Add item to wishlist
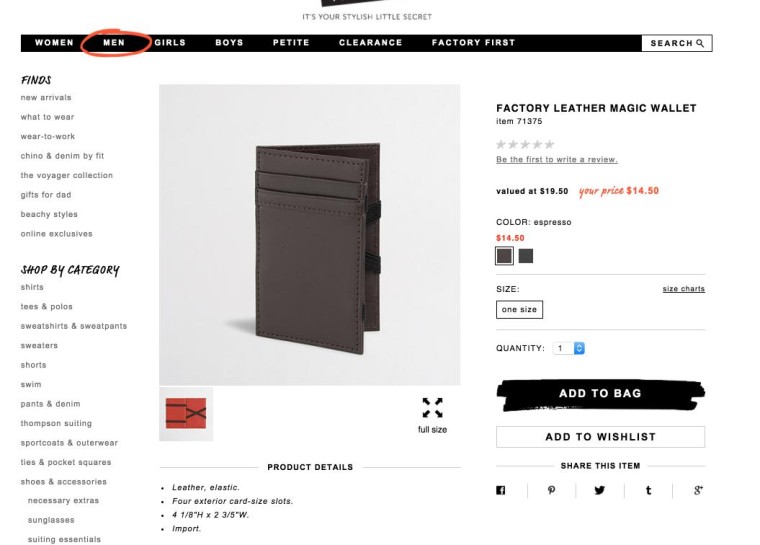 coord(601,437)
